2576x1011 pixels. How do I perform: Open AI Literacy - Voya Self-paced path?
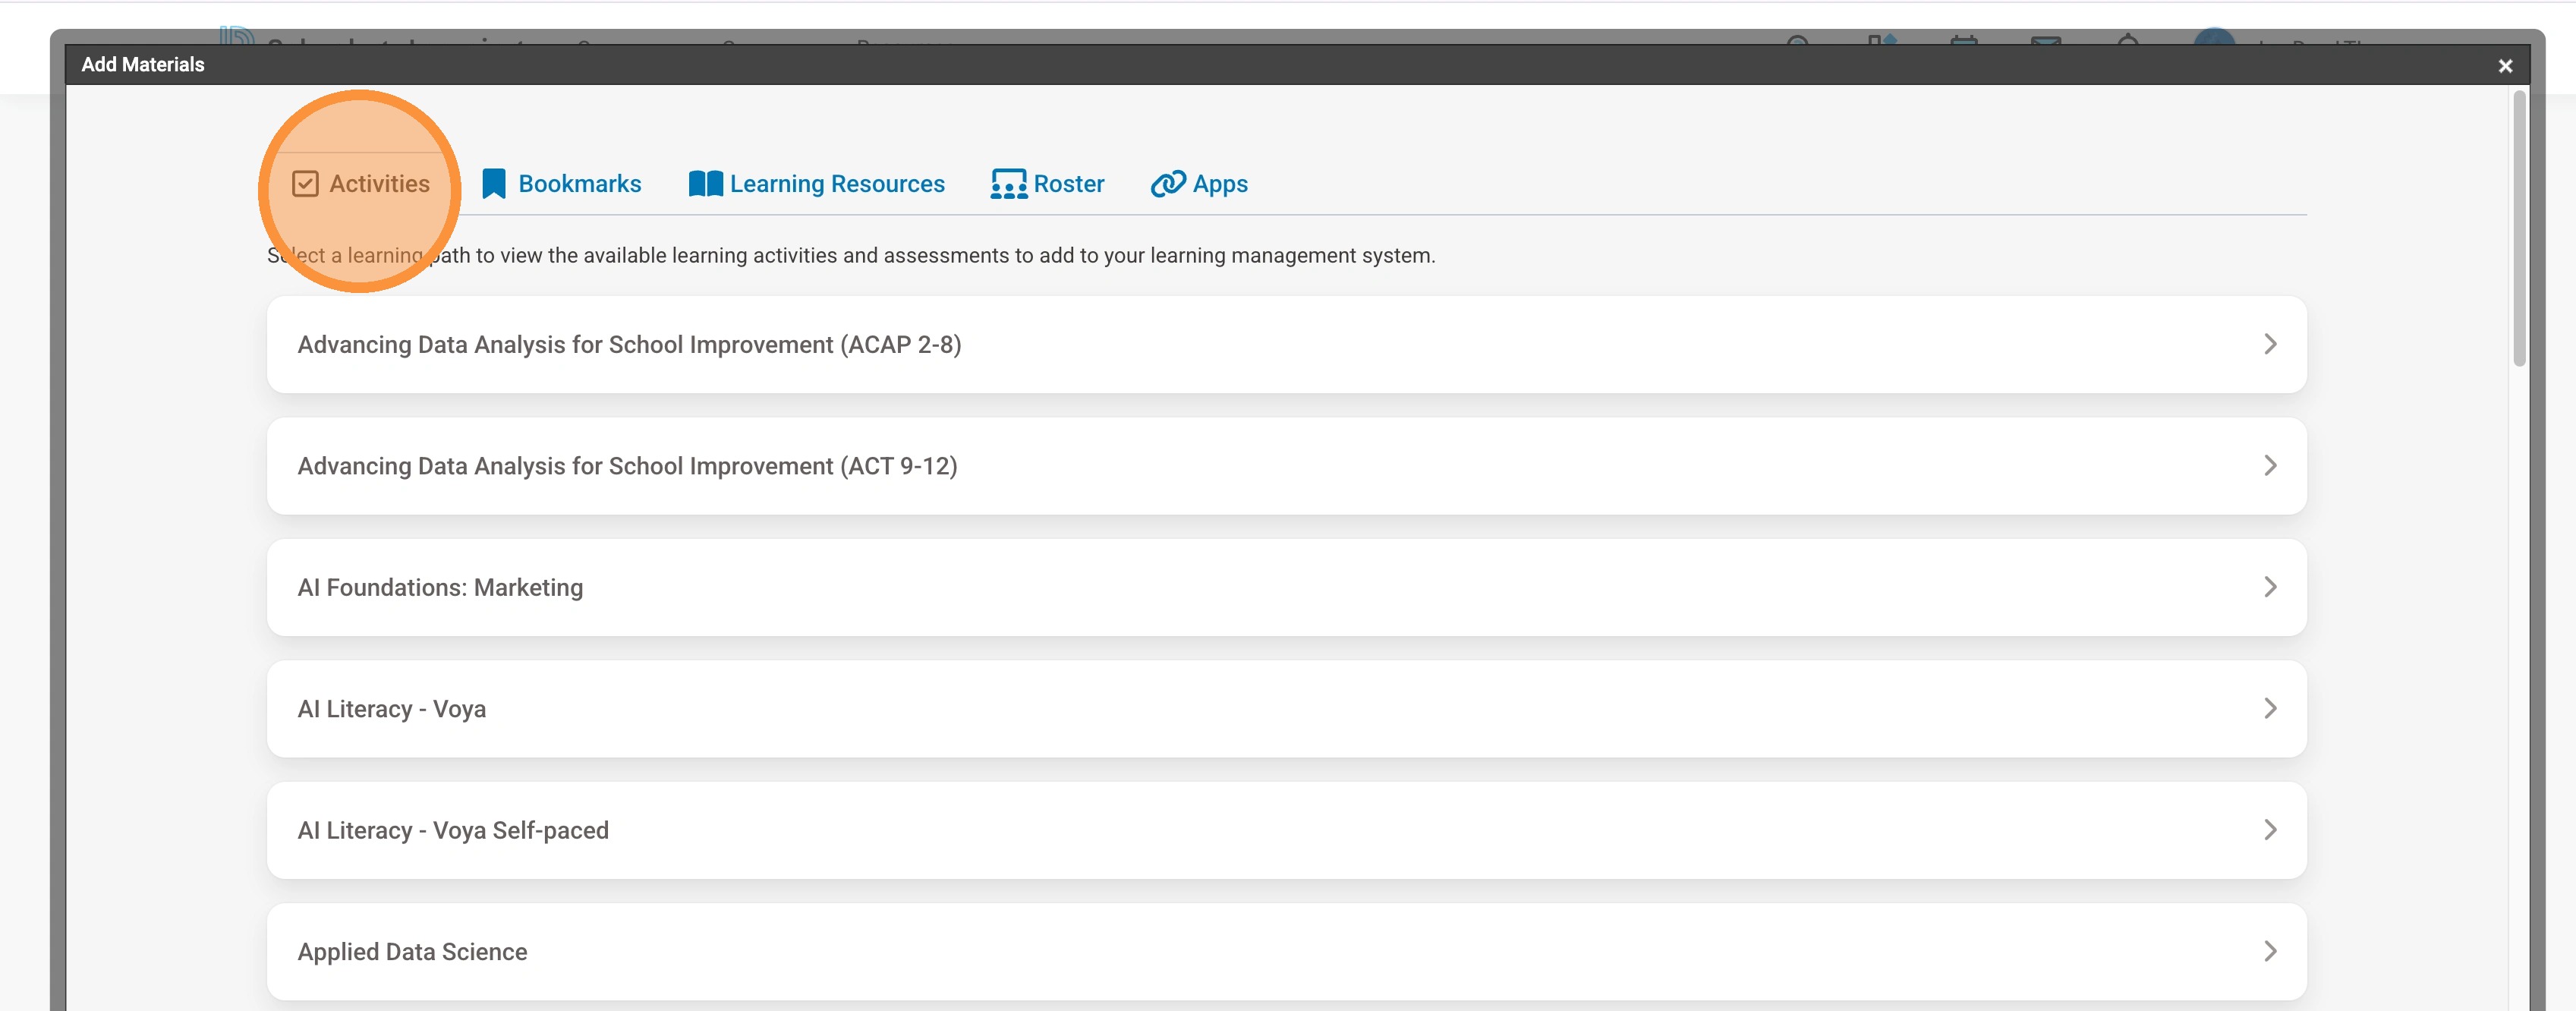[x=453, y=830]
